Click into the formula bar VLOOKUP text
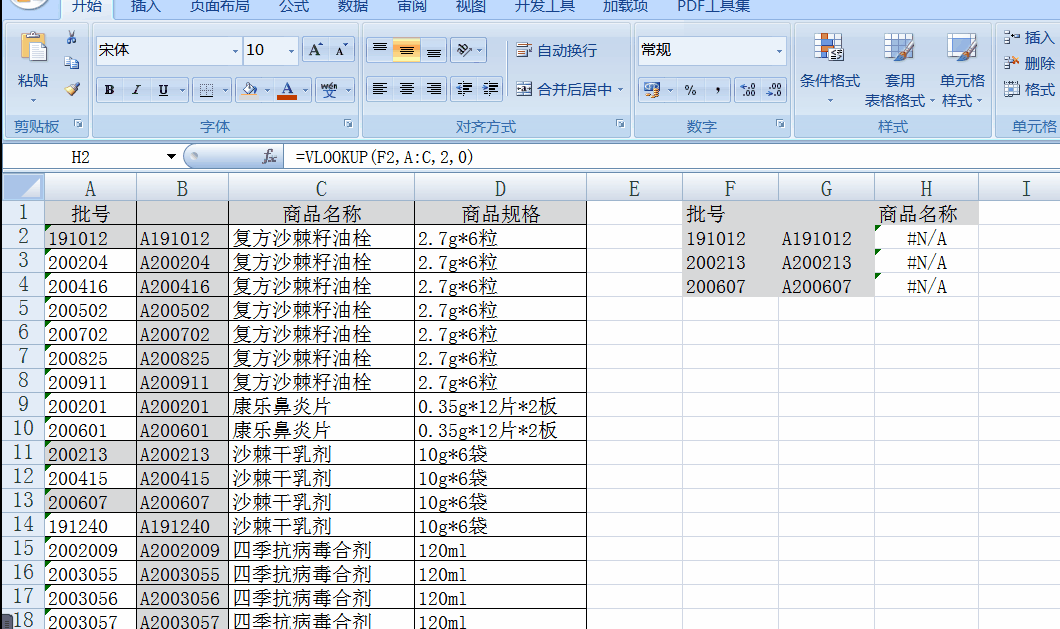Image resolution: width=1060 pixels, height=629 pixels. (x=384, y=157)
